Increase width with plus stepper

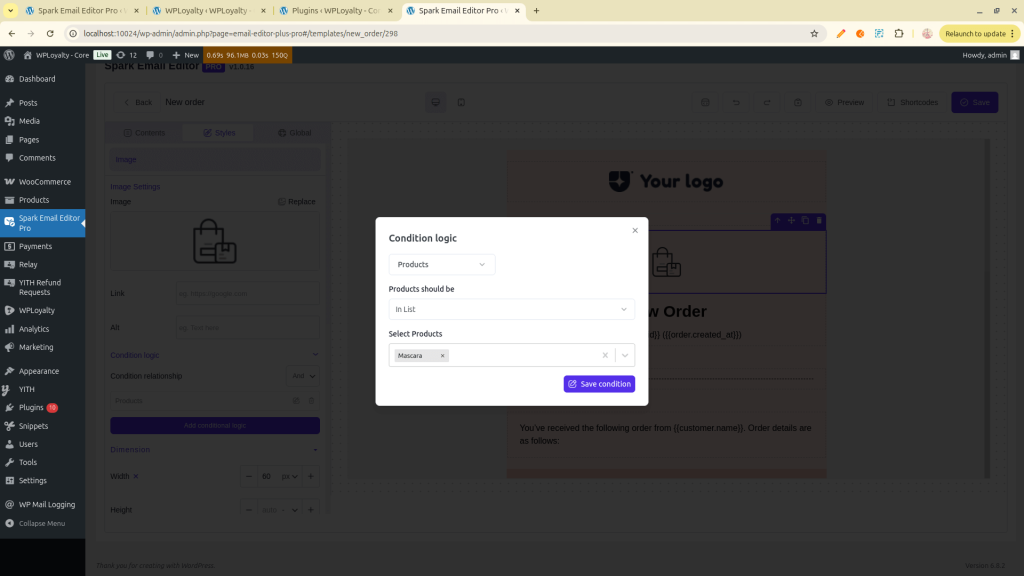tap(311, 477)
